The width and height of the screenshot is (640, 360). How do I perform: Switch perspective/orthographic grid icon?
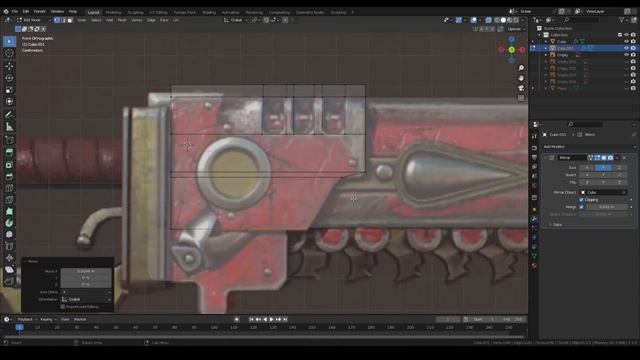[521, 98]
